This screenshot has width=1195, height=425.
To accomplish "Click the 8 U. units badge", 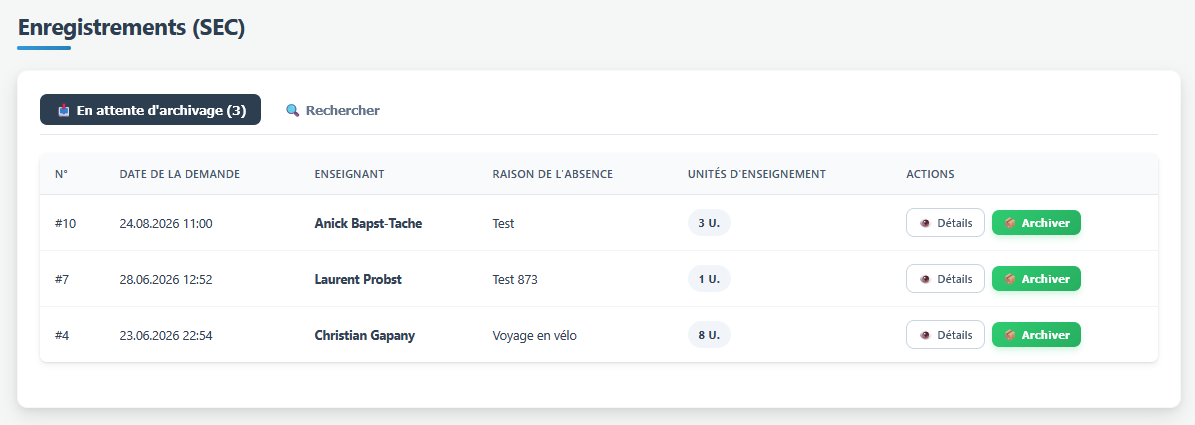I will pos(709,335).
